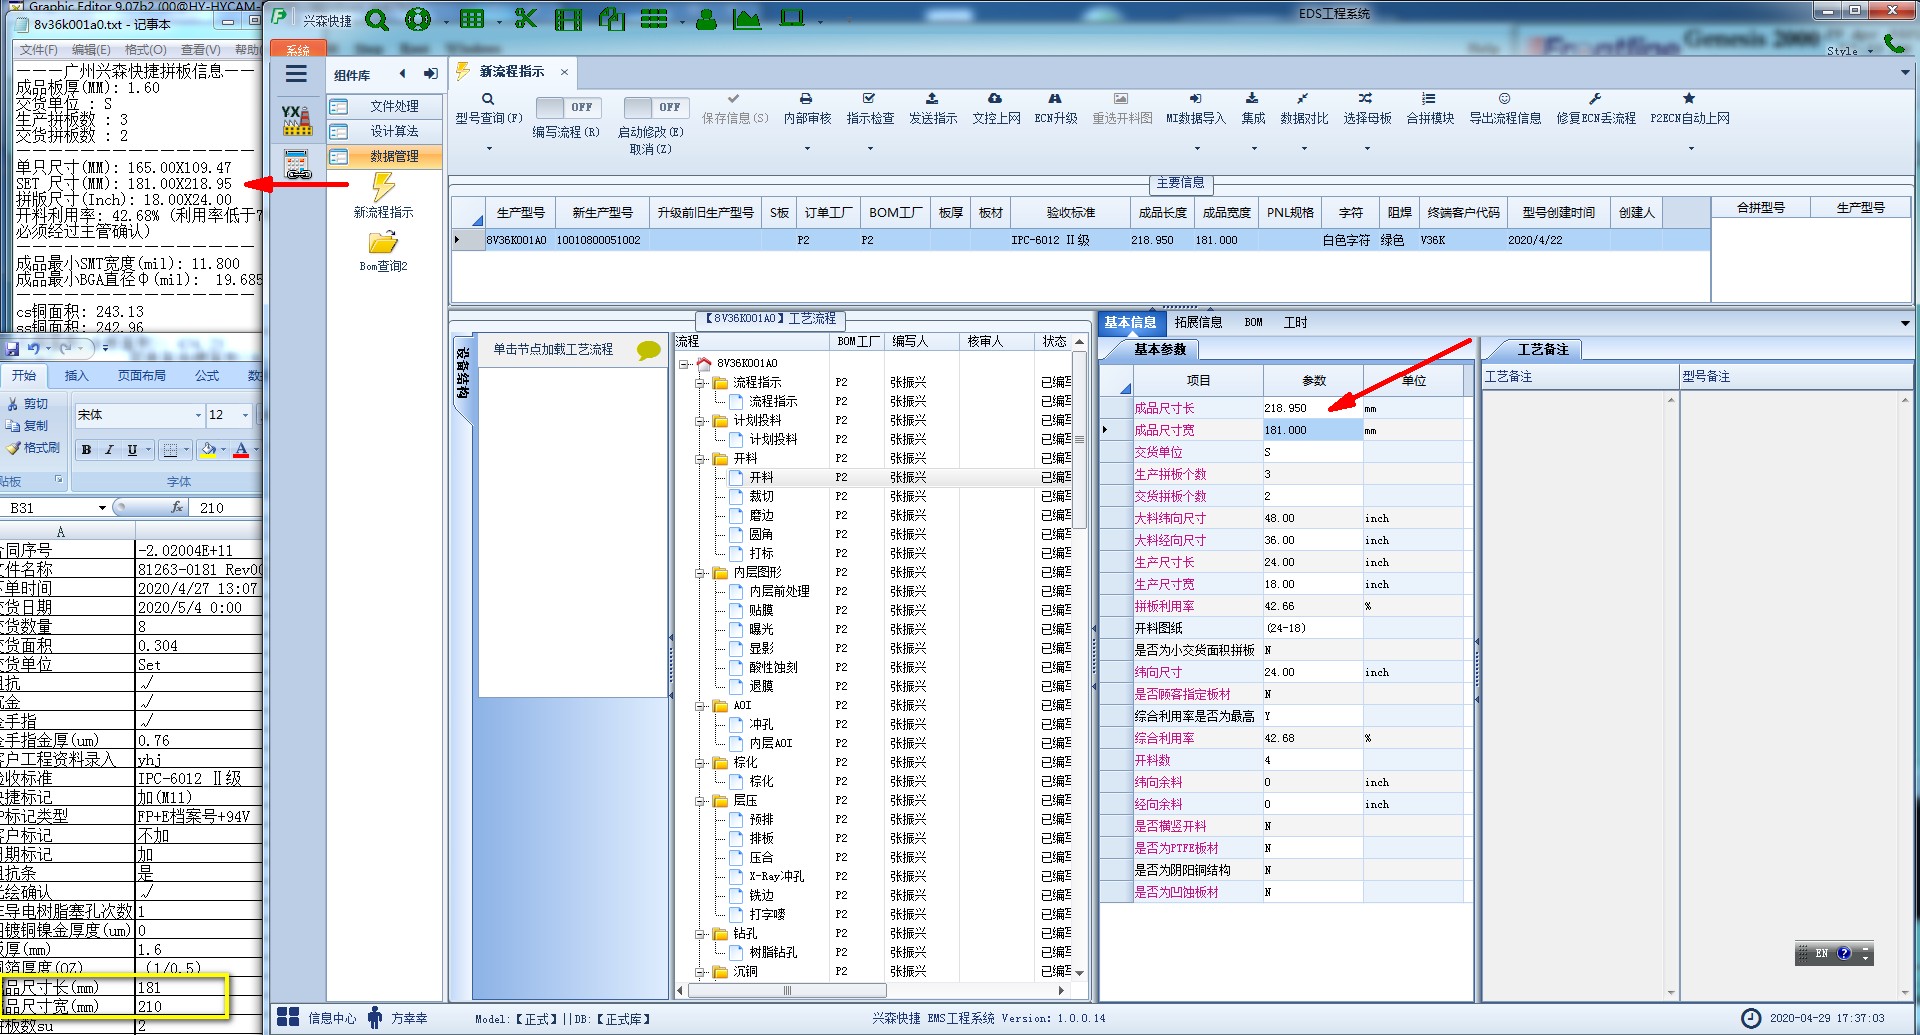The height and width of the screenshot is (1035, 1920).
Task: Click 修复ECN丢流程 wrench icon
Action: tap(1595, 99)
